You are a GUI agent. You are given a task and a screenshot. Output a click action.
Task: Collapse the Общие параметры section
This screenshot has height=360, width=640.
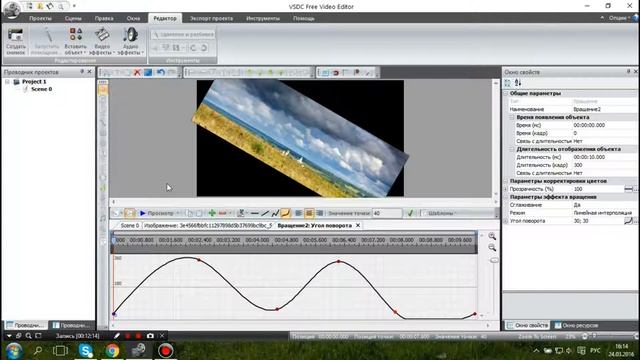[x=506, y=93]
